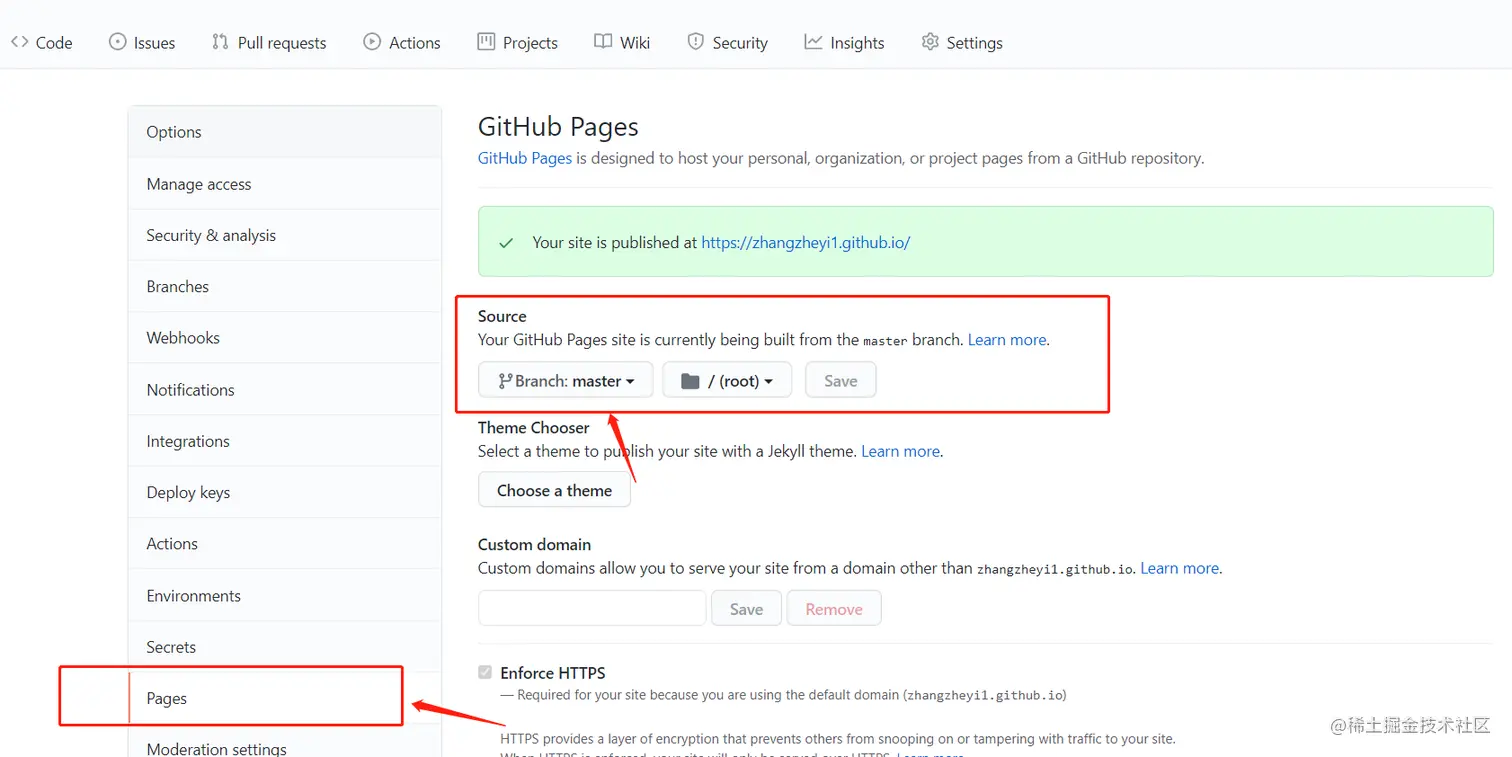
Task: Expand the Branch: master dropdown
Action: coord(566,381)
